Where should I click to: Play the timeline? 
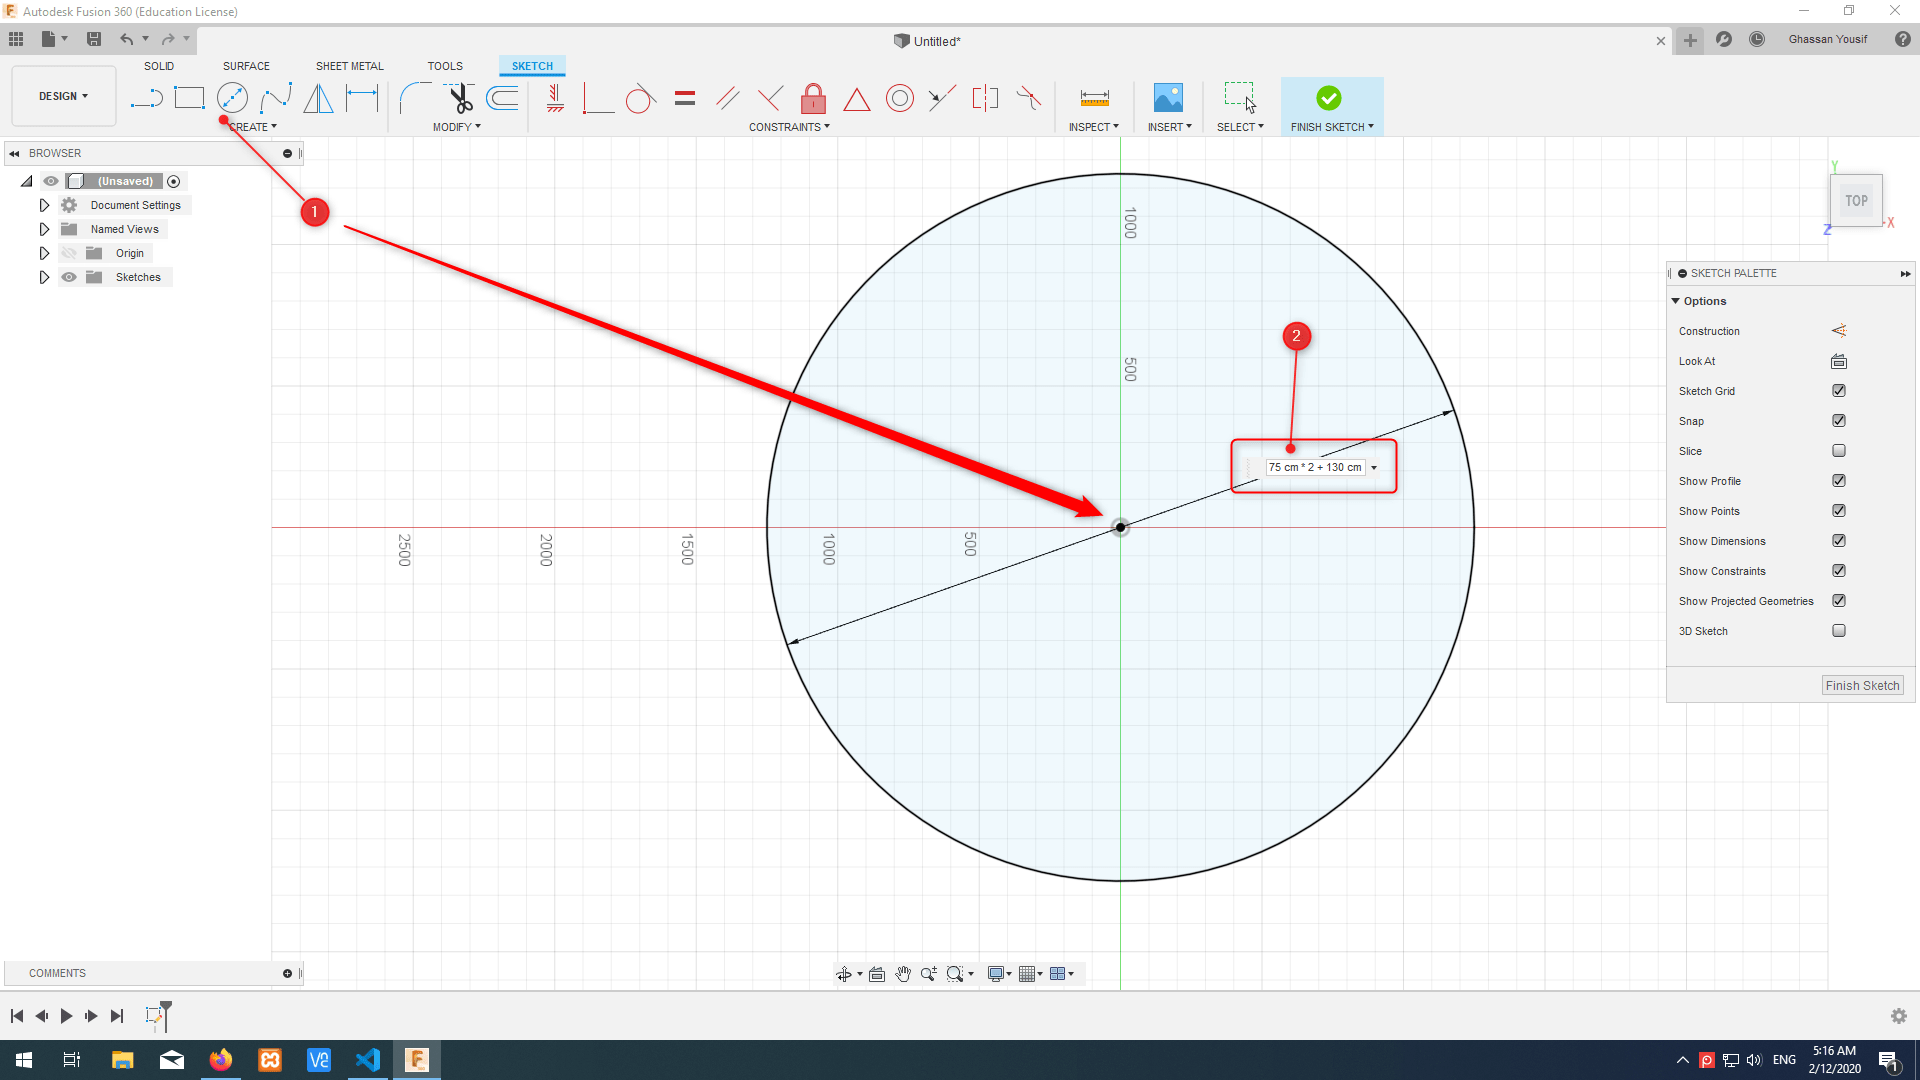pos(66,1016)
